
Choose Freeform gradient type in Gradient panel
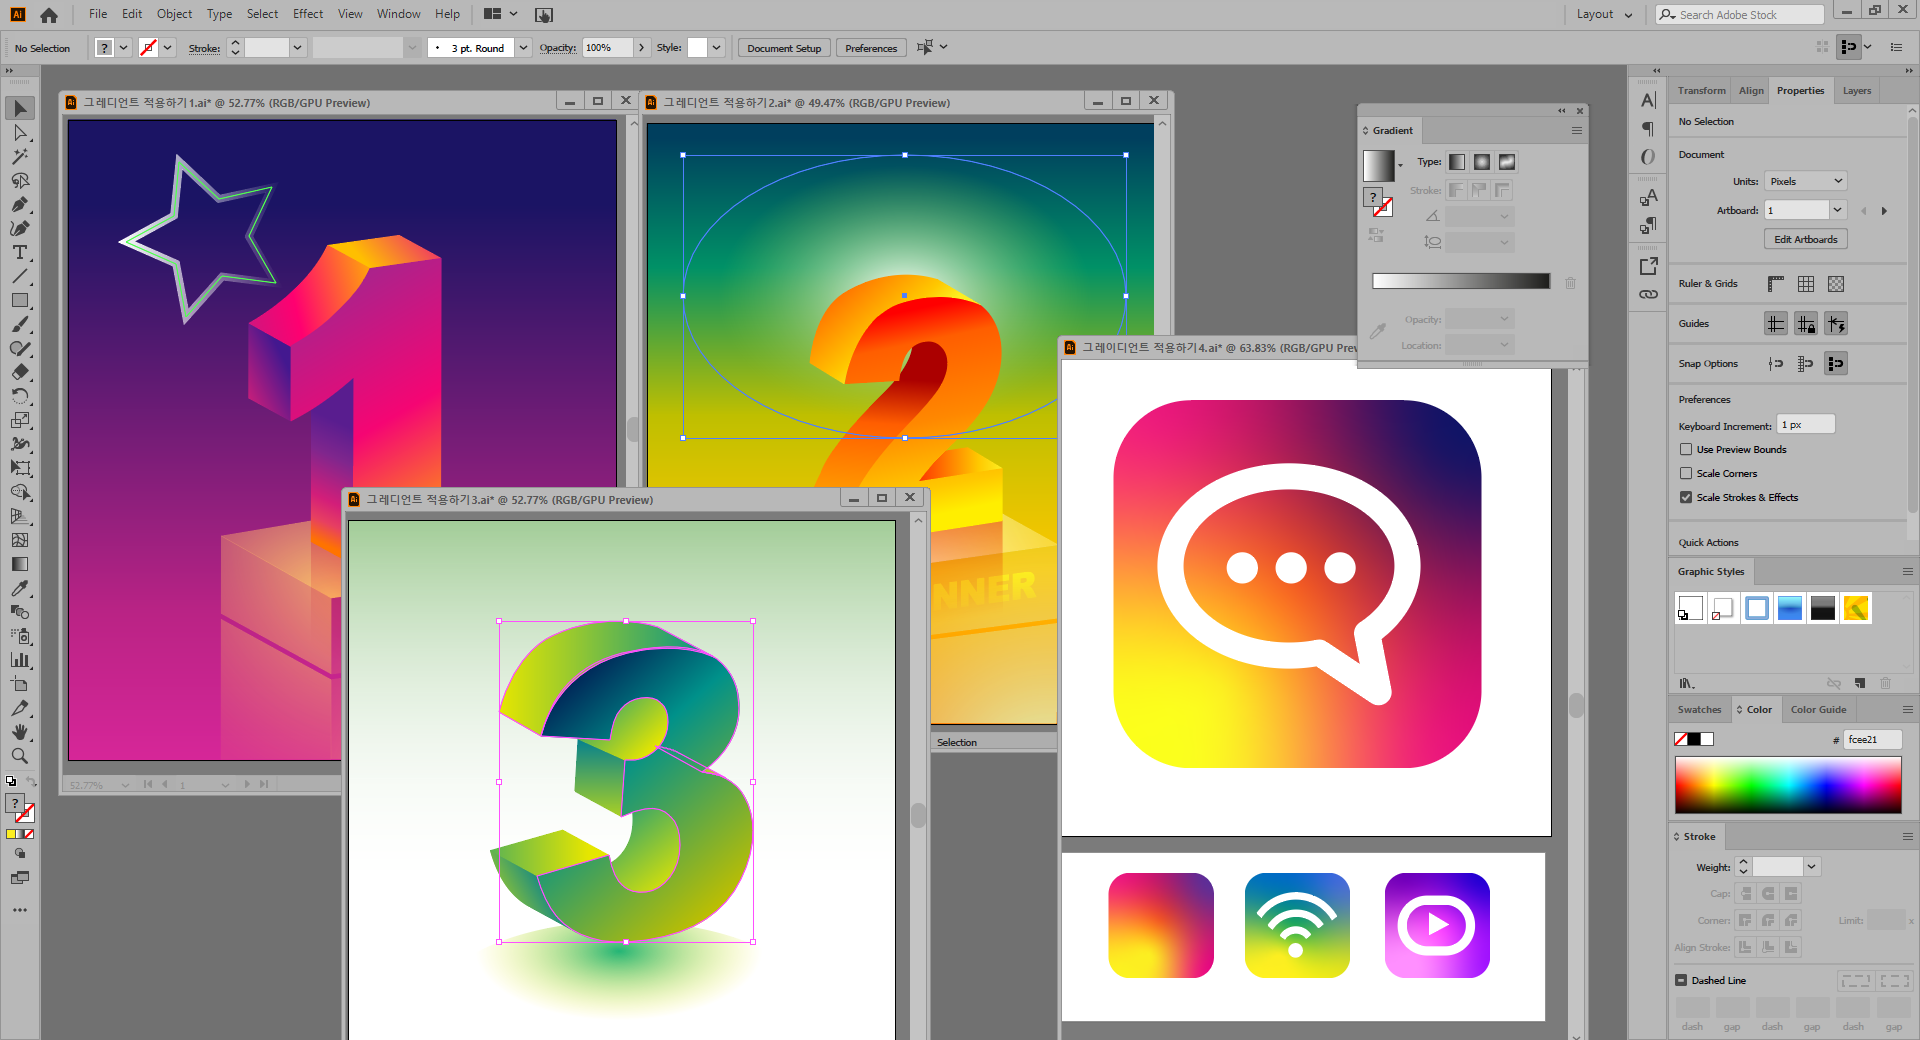click(1507, 162)
